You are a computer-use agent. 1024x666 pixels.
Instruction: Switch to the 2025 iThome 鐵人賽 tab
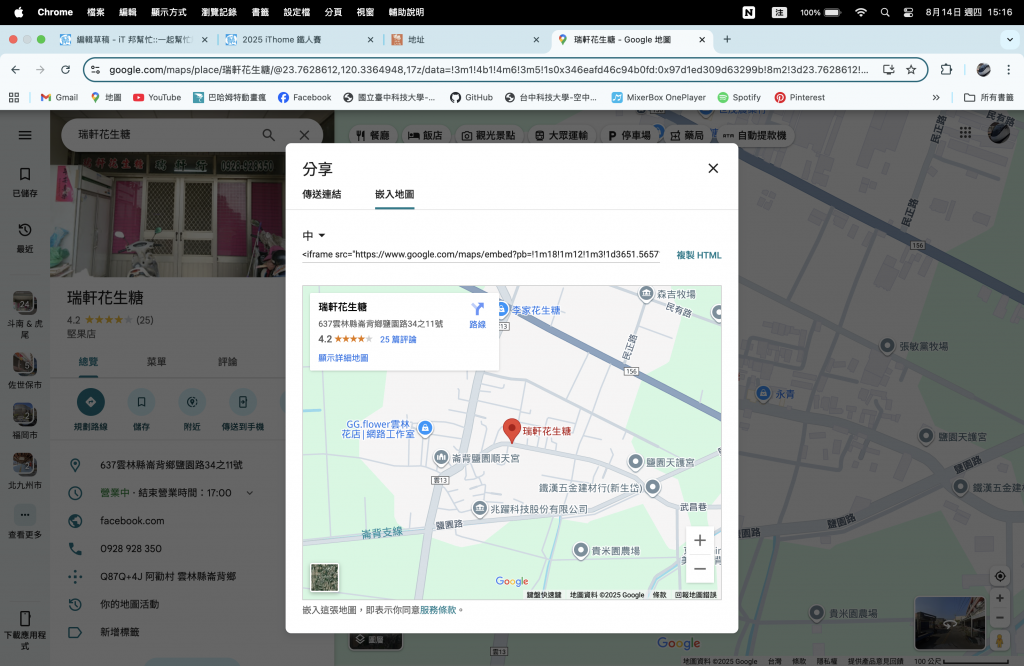click(300, 40)
